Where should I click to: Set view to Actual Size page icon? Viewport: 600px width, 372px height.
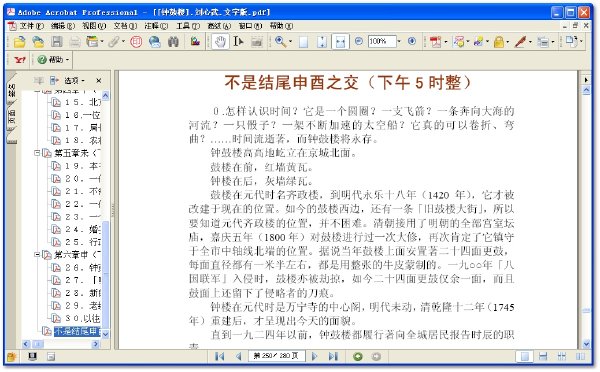pyautogui.click(x=303, y=41)
